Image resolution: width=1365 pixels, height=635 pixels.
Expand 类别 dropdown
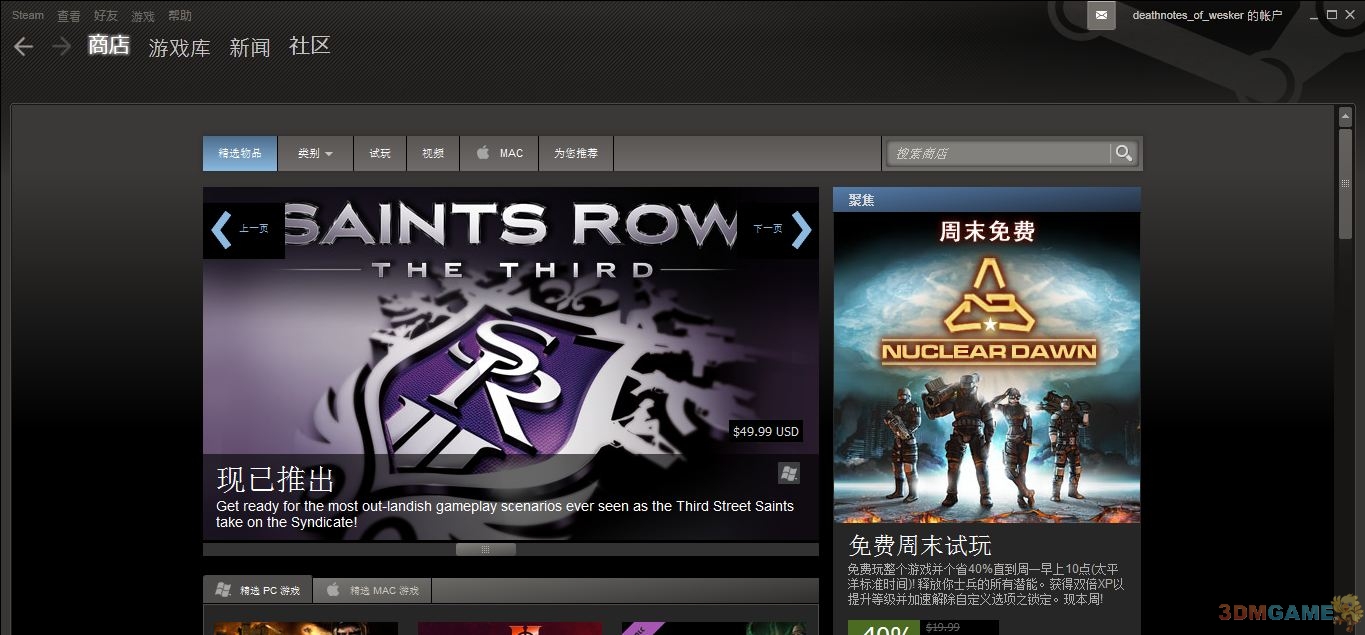(315, 153)
